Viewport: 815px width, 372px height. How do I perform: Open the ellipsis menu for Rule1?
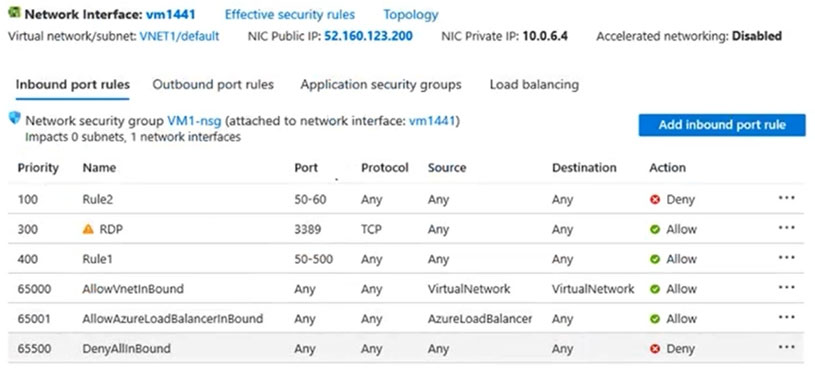[787, 258]
